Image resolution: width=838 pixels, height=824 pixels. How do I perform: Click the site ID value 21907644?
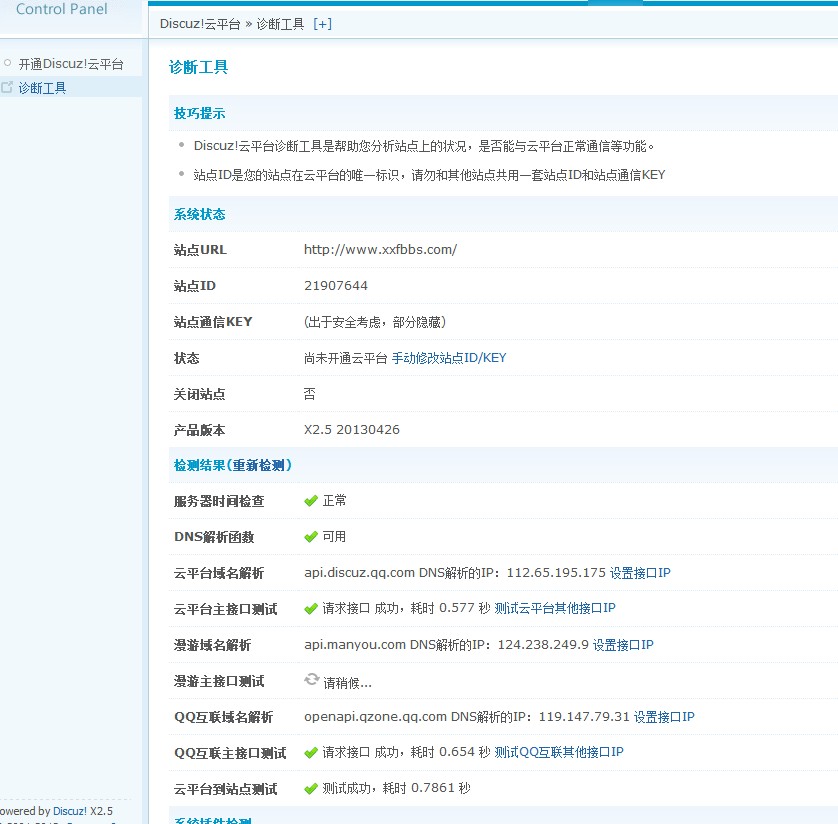pyautogui.click(x=336, y=285)
